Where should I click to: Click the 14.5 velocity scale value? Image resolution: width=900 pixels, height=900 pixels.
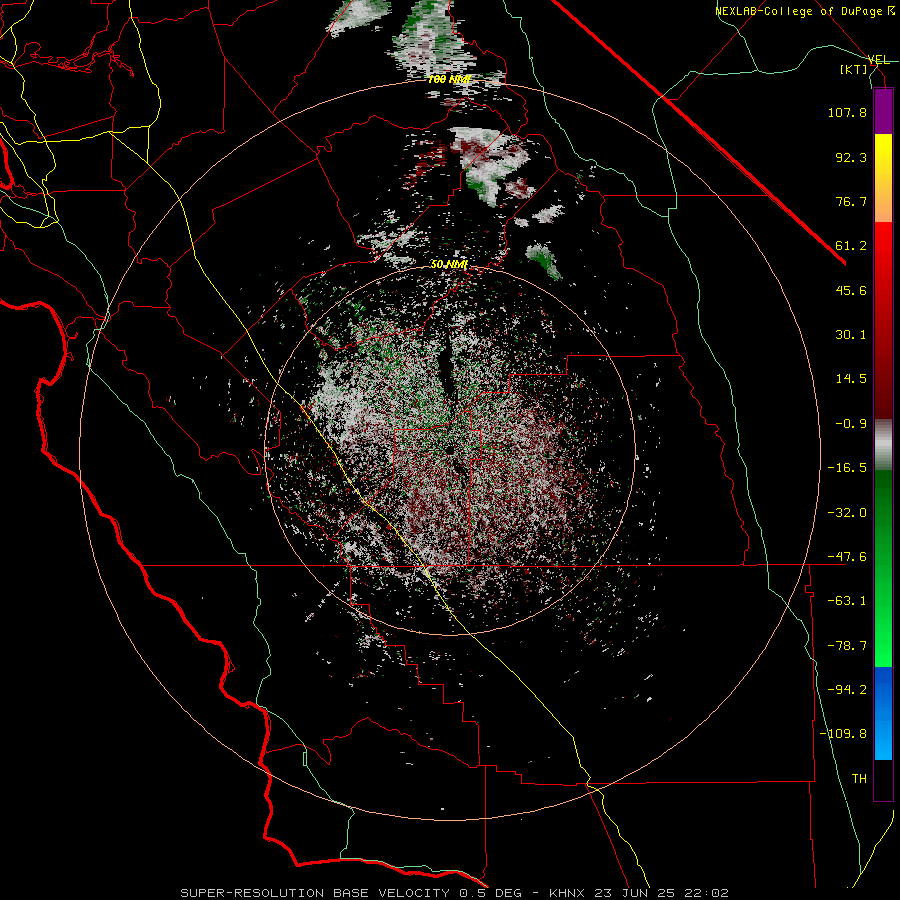pyautogui.click(x=851, y=379)
